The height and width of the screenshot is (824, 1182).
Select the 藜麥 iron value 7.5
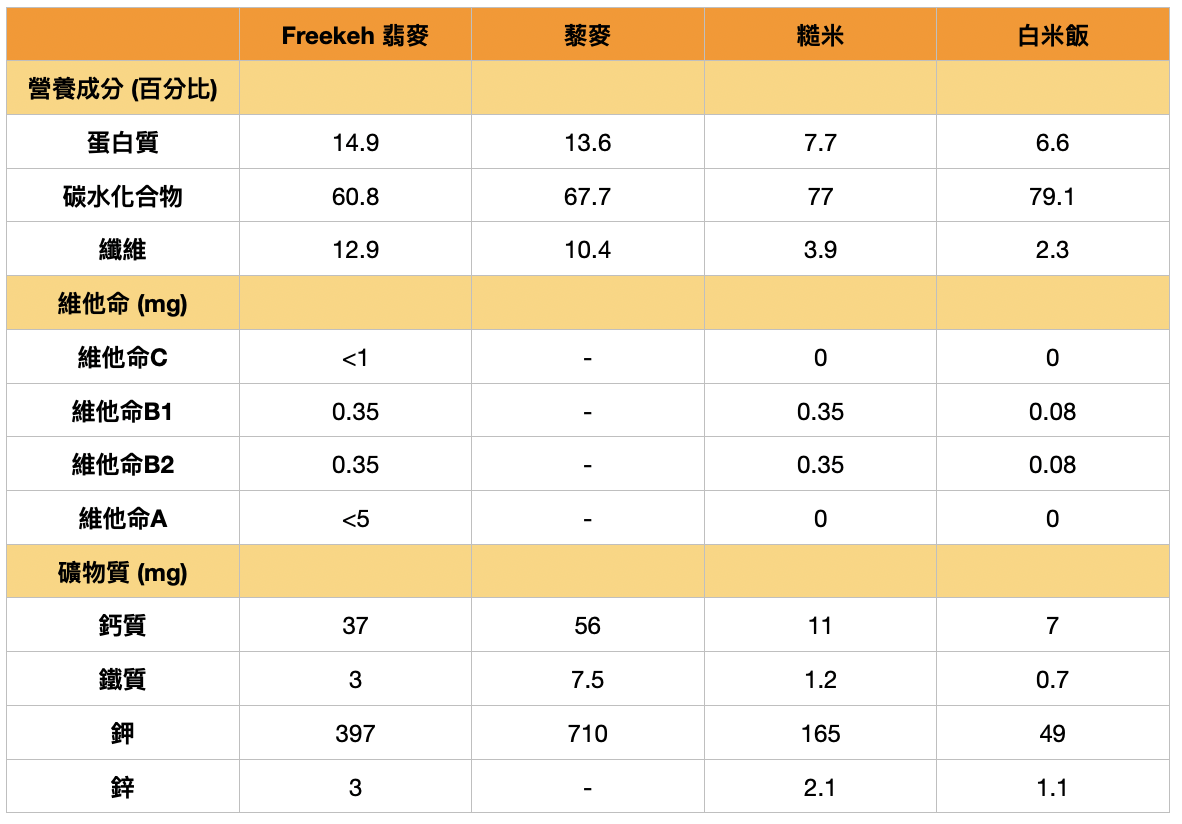587,680
